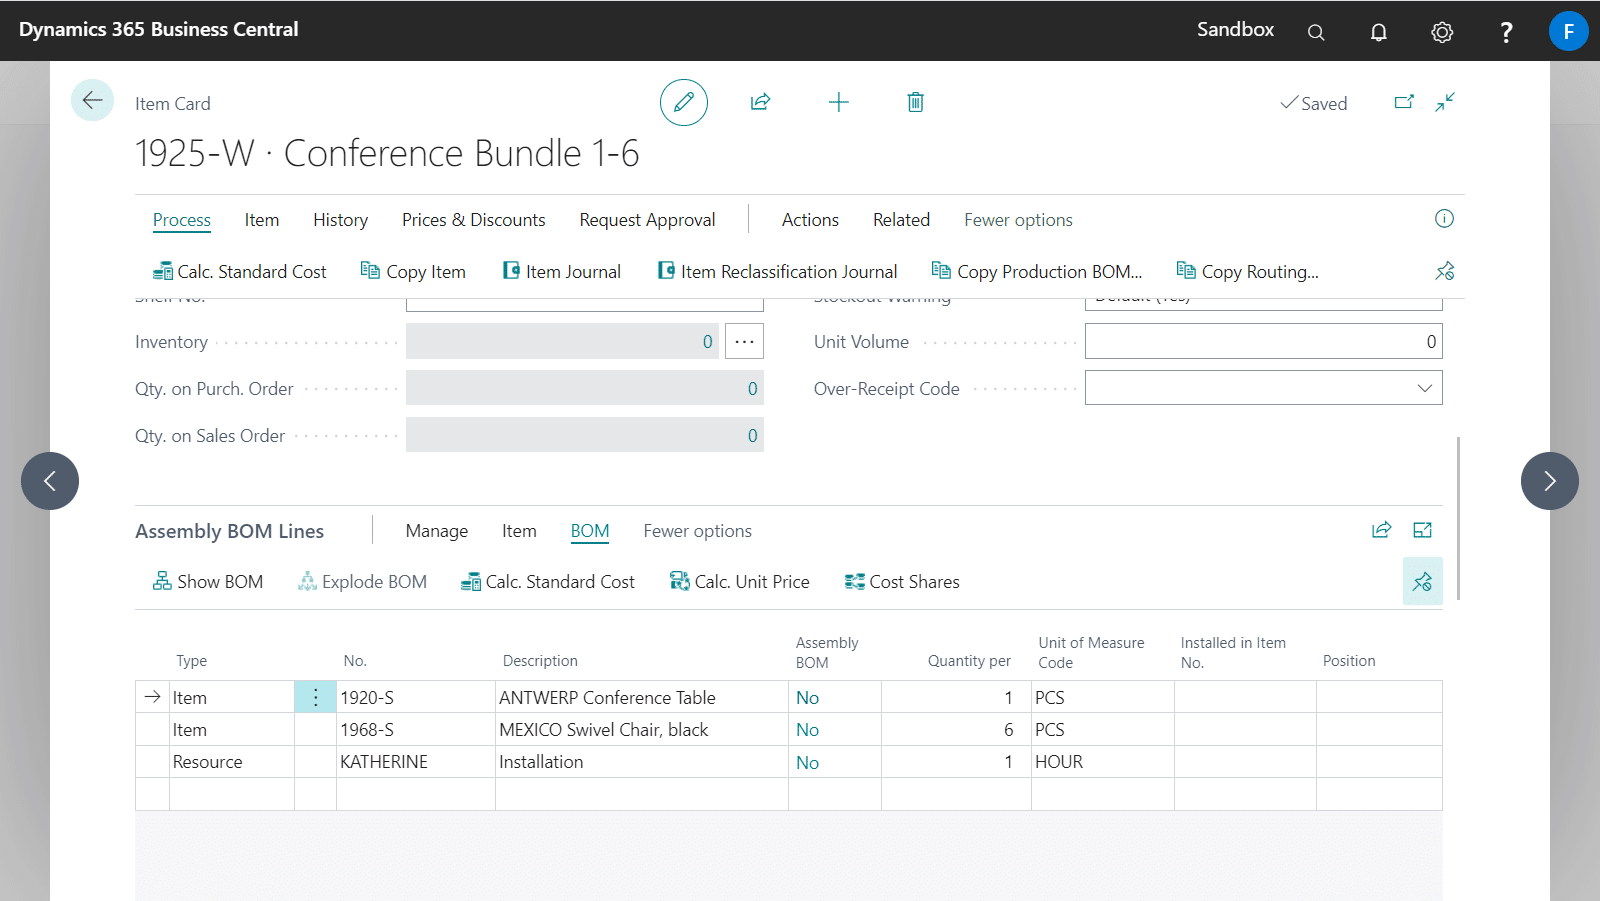
Task: Unpin the Assembly BOM Lines action bar
Action: point(1422,581)
